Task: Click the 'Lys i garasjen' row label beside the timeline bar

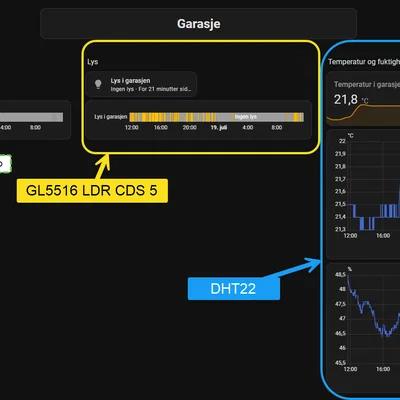Action: point(111,117)
